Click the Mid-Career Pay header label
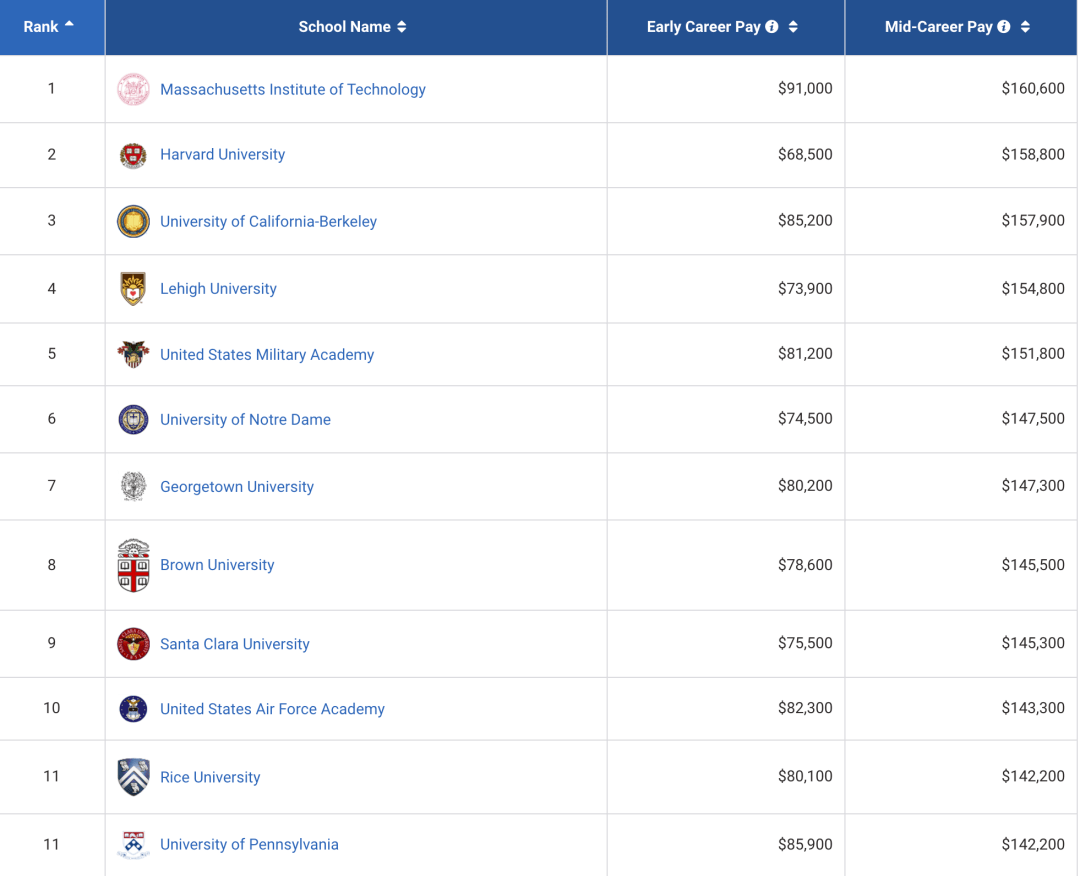Viewport: 1080px width, 876px height. pos(938,27)
